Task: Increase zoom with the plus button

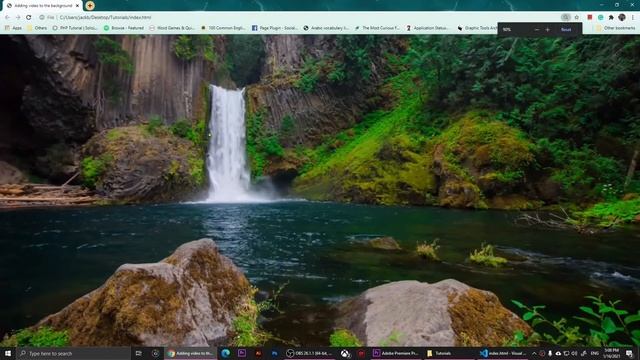Action: 547,29
